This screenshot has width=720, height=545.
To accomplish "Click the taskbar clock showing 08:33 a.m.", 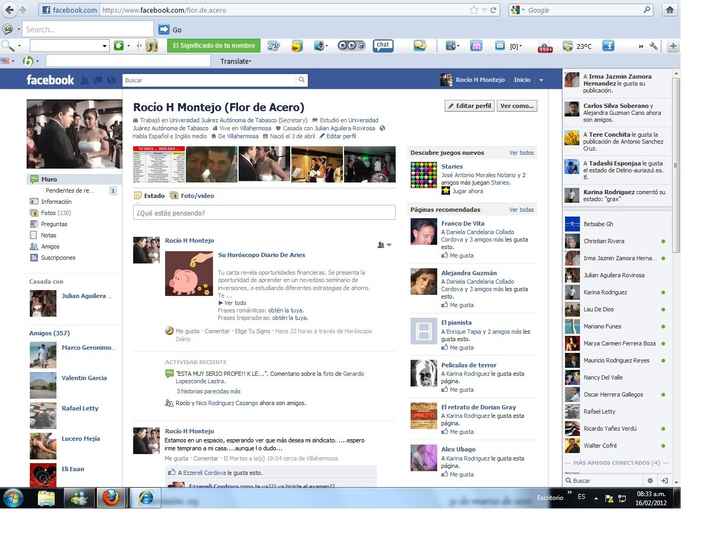I will tap(651, 498).
